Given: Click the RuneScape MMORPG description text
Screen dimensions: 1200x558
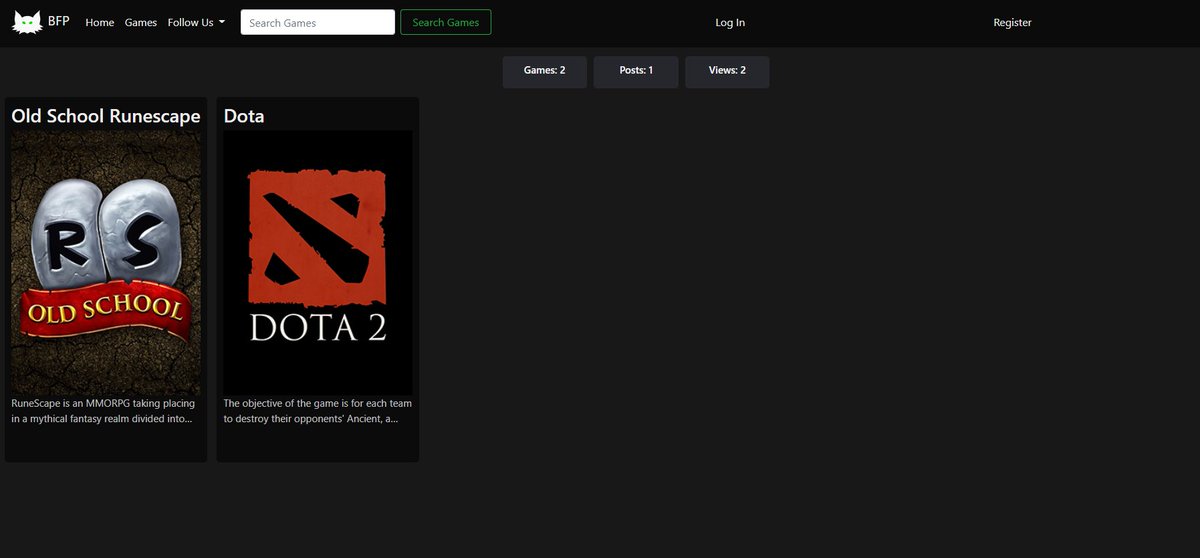Looking at the screenshot, I should [x=104, y=411].
